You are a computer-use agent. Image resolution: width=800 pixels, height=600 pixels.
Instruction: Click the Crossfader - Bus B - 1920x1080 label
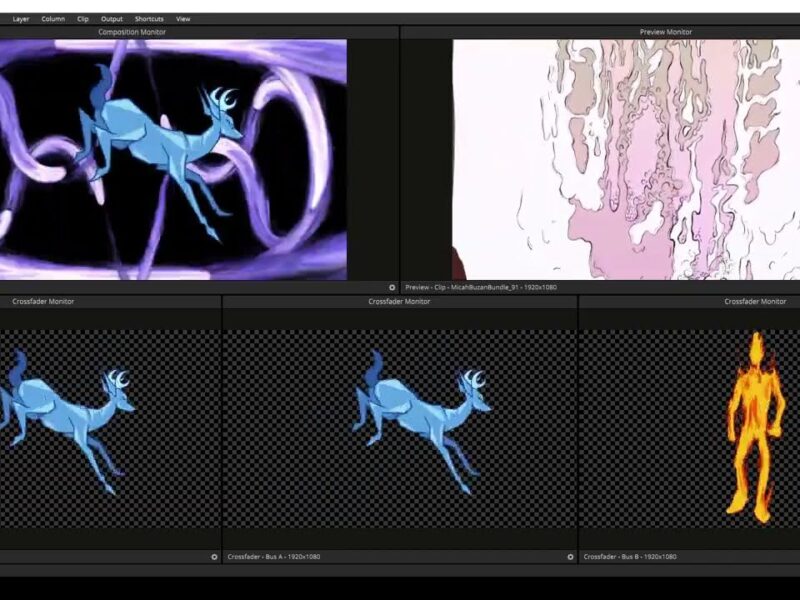point(630,557)
